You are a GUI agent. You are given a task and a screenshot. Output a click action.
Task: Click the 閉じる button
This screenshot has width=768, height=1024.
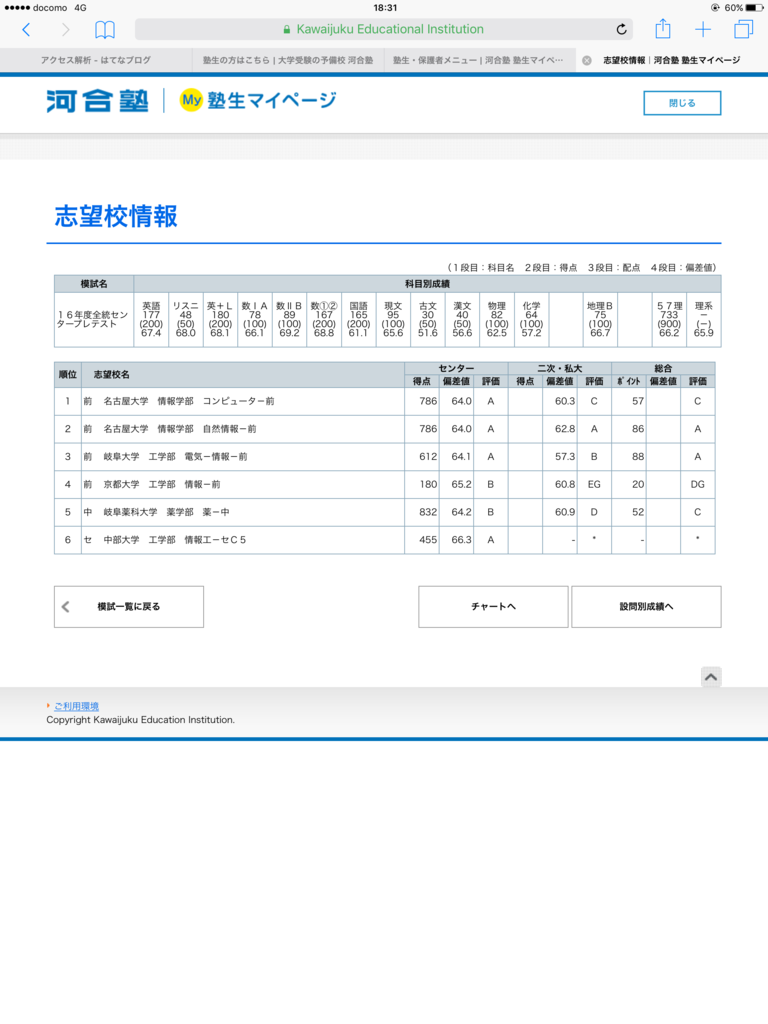pos(682,103)
